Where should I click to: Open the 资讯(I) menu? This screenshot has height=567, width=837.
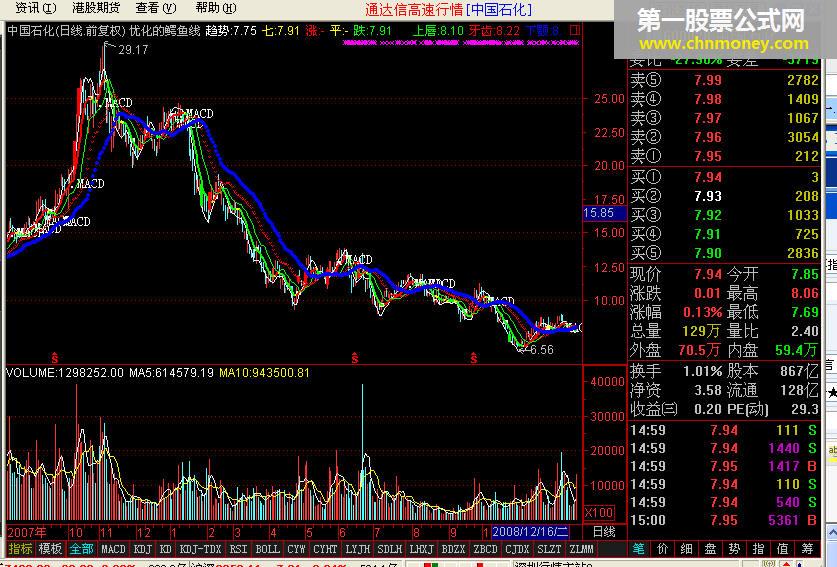coord(35,8)
